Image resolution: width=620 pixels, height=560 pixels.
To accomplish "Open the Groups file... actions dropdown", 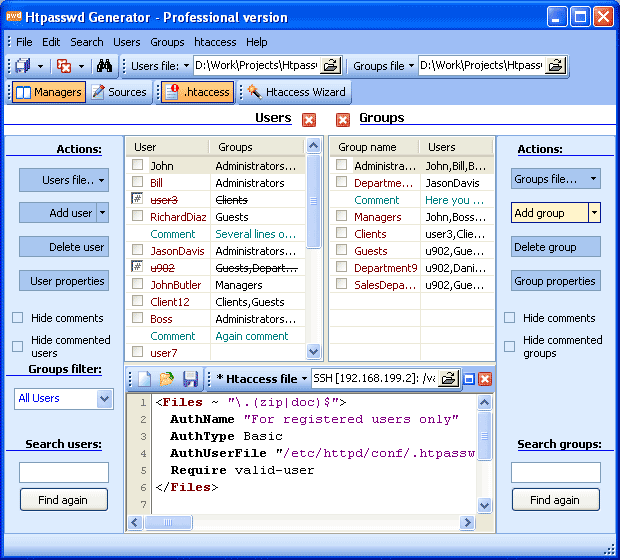I will [556, 179].
